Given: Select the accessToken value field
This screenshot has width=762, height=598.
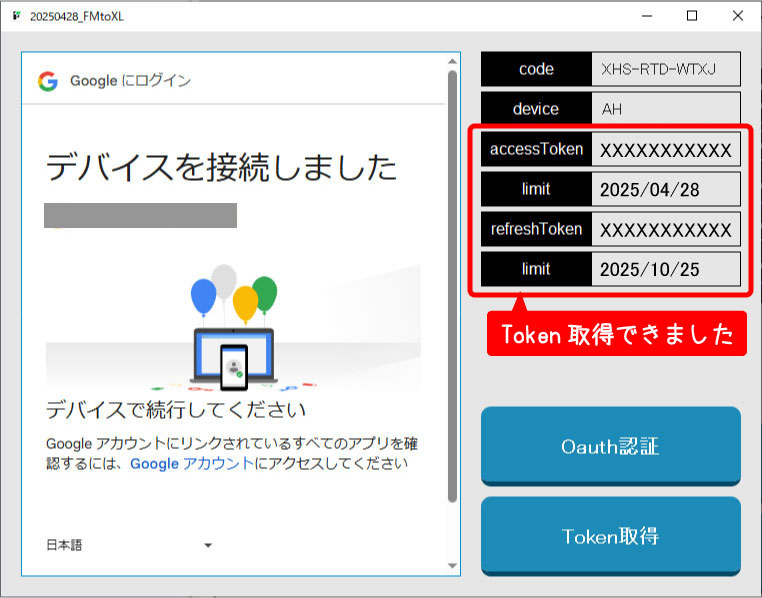Looking at the screenshot, I should click(x=666, y=150).
